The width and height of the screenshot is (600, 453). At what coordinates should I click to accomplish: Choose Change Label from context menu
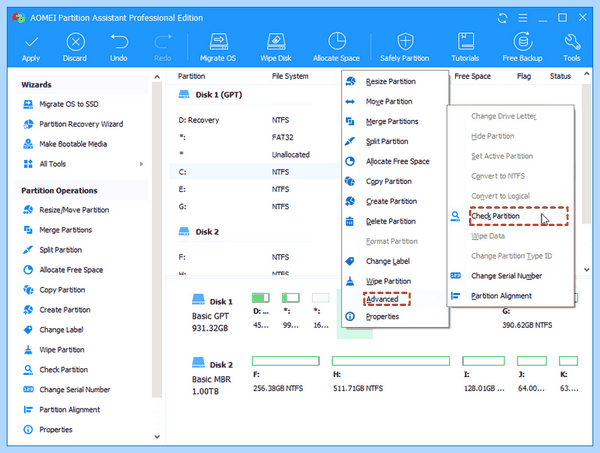point(395,261)
